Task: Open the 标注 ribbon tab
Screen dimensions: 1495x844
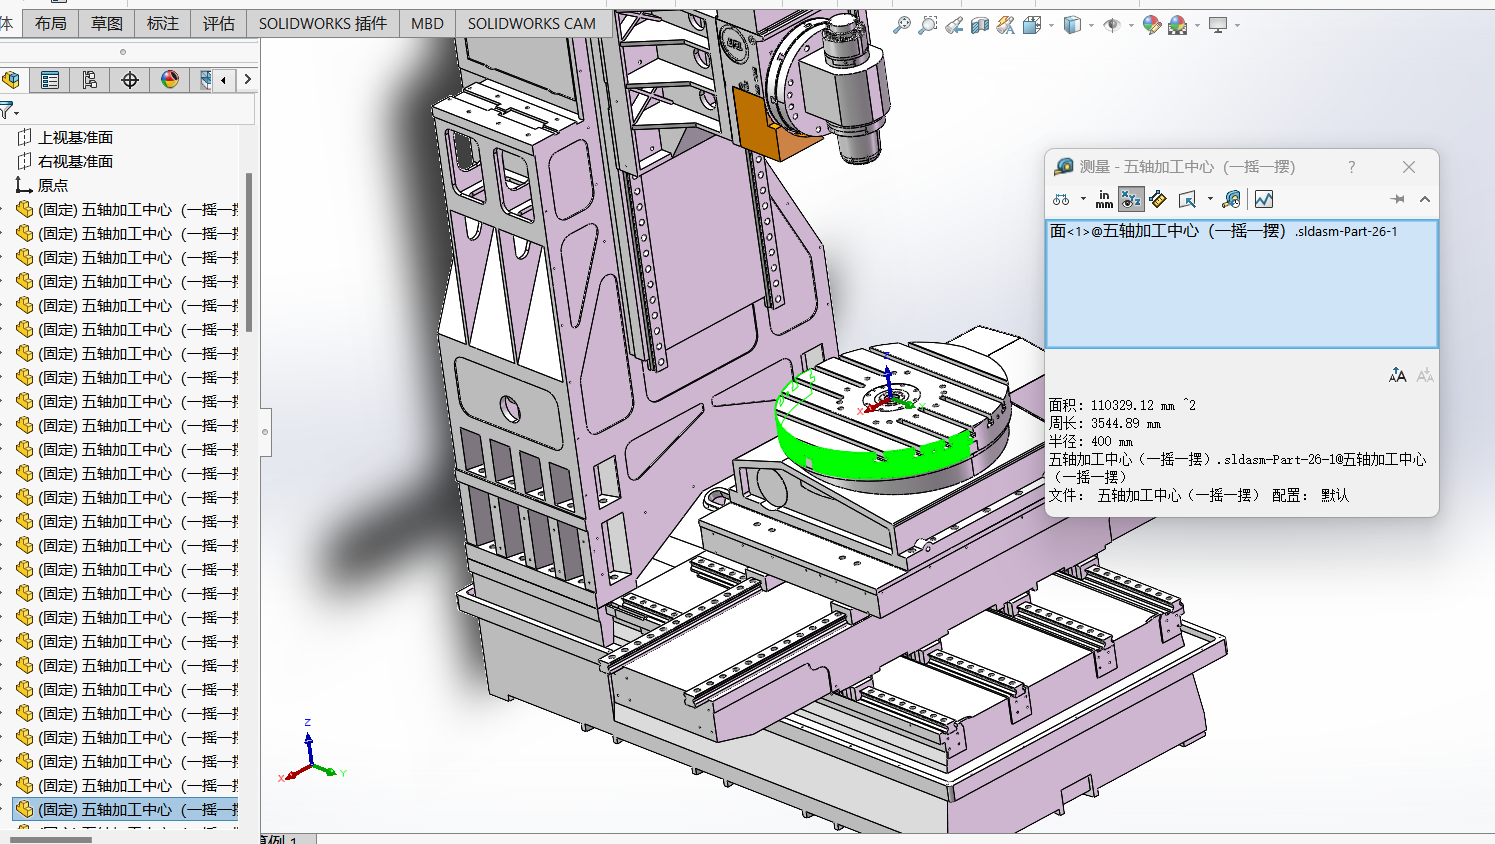Action: coord(163,23)
